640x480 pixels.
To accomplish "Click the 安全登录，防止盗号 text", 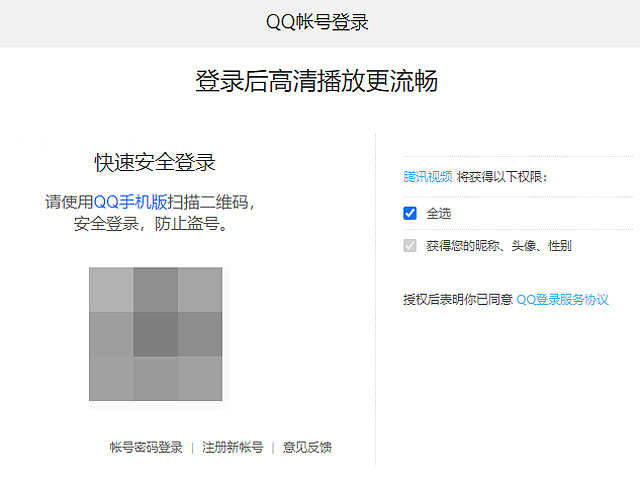I will 150,224.
